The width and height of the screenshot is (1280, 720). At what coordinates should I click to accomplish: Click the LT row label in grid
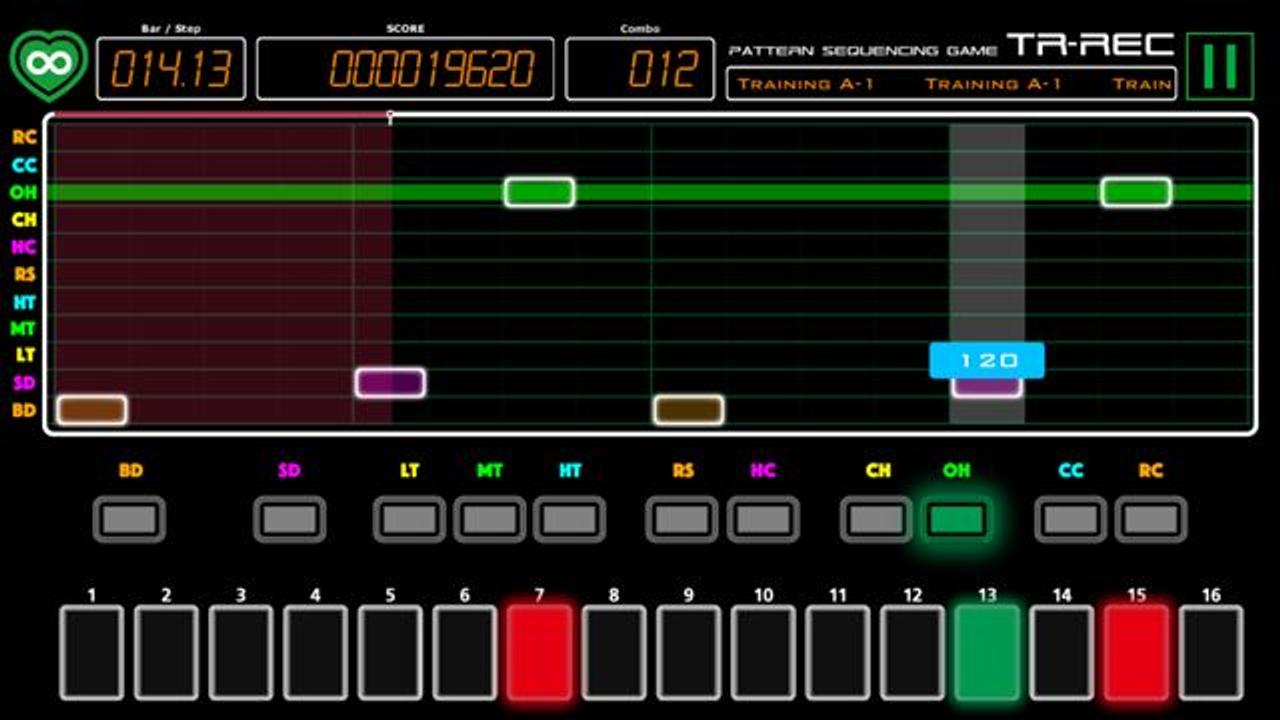coord(24,355)
